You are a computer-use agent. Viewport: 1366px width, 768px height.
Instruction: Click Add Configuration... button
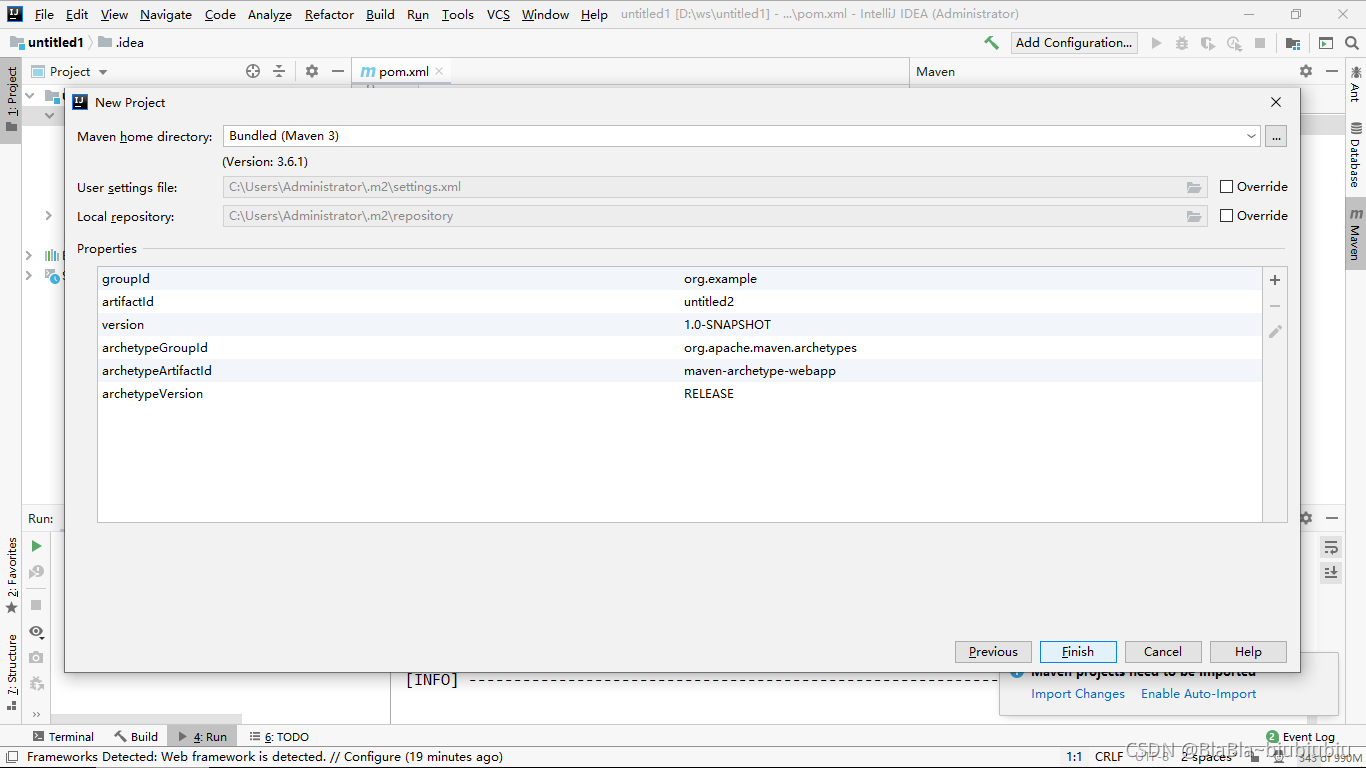click(x=1074, y=43)
